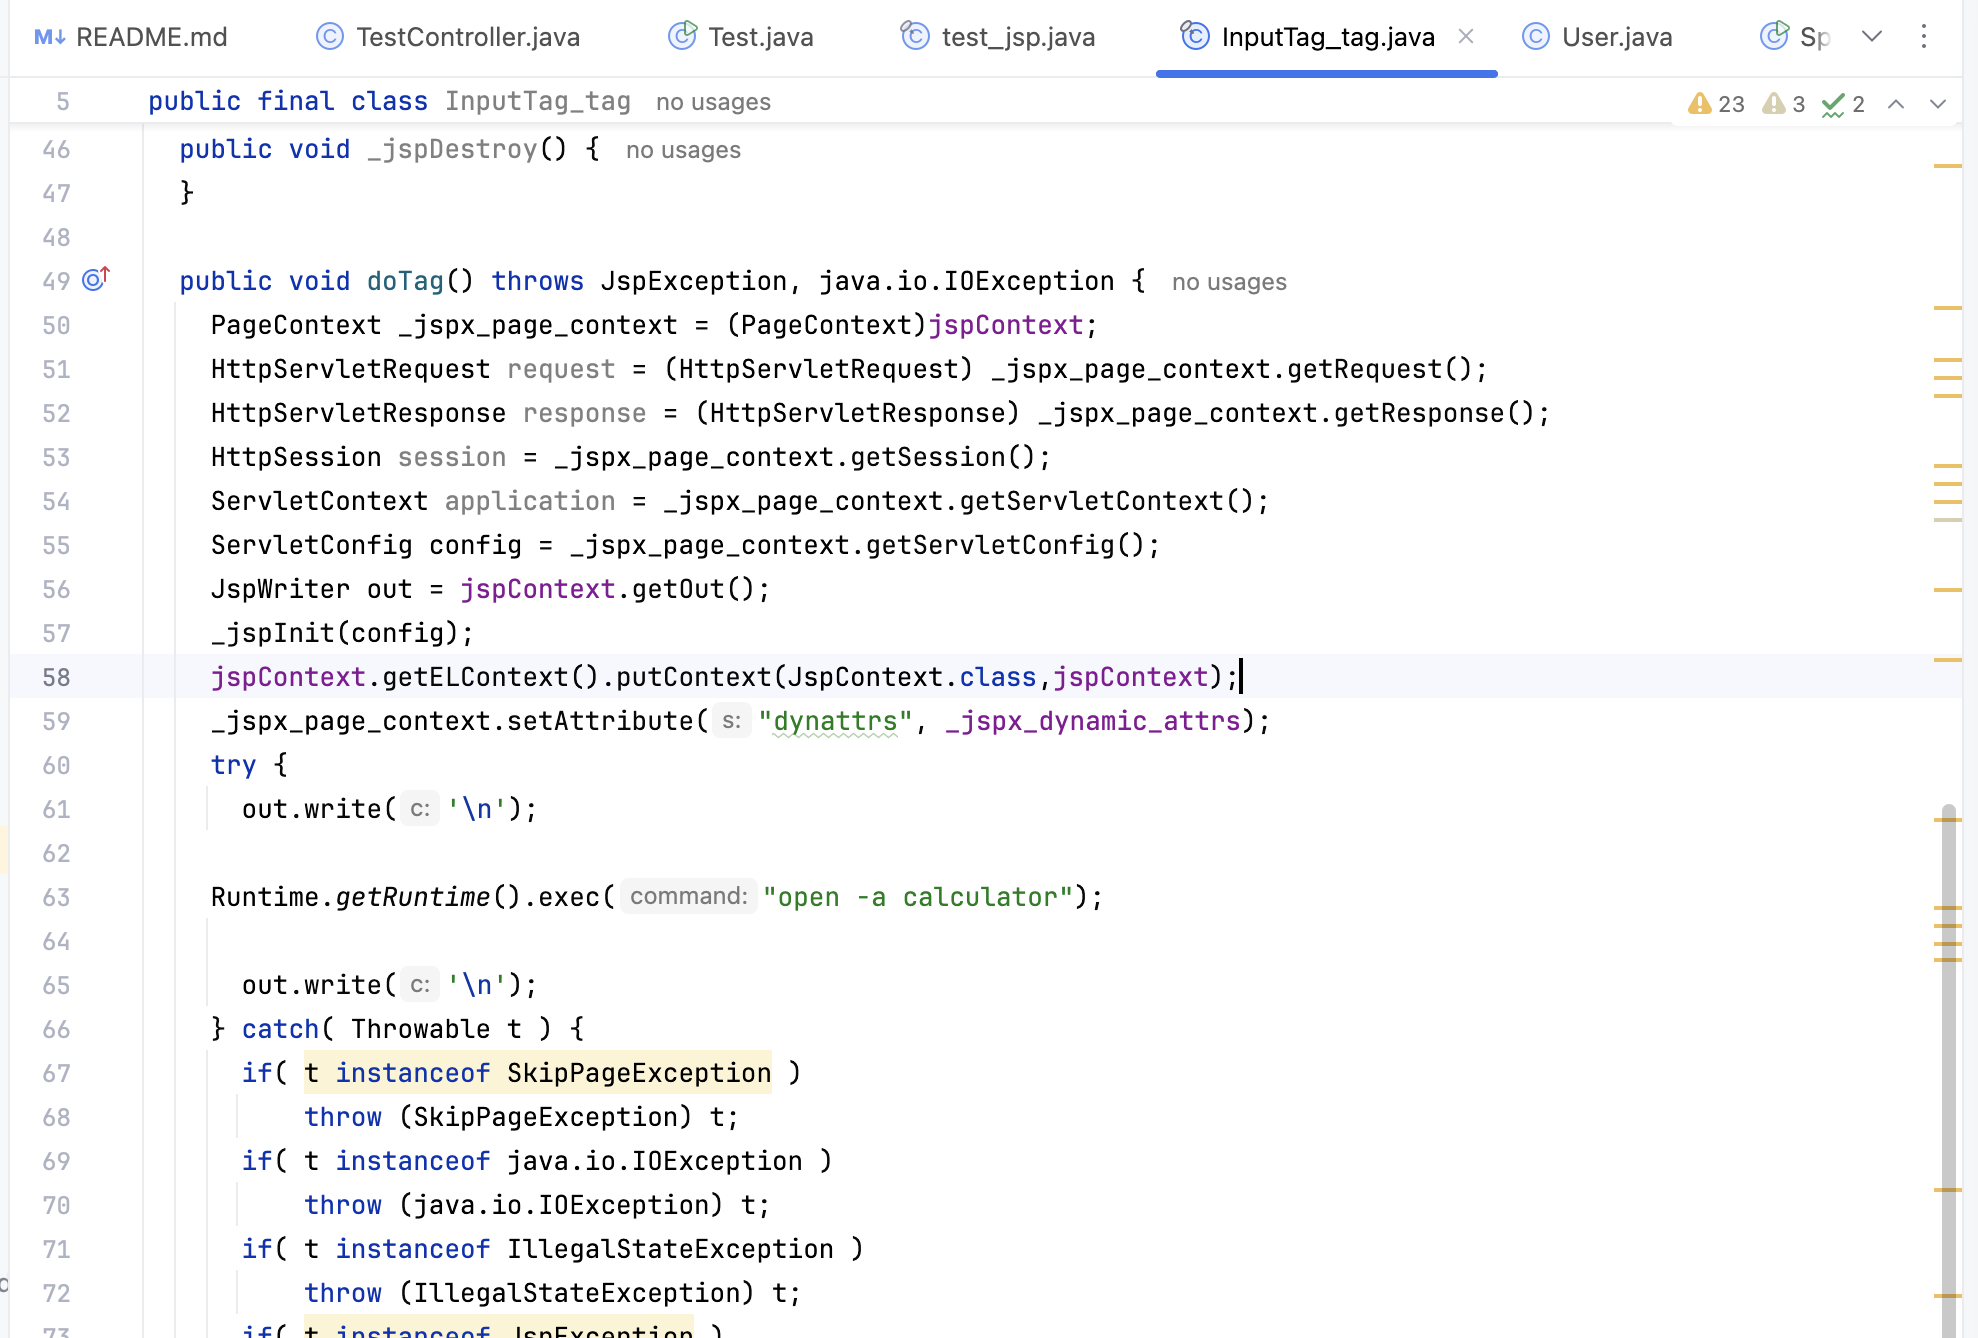Click line number 58 in the gutter
The height and width of the screenshot is (1338, 1978).
[56, 677]
